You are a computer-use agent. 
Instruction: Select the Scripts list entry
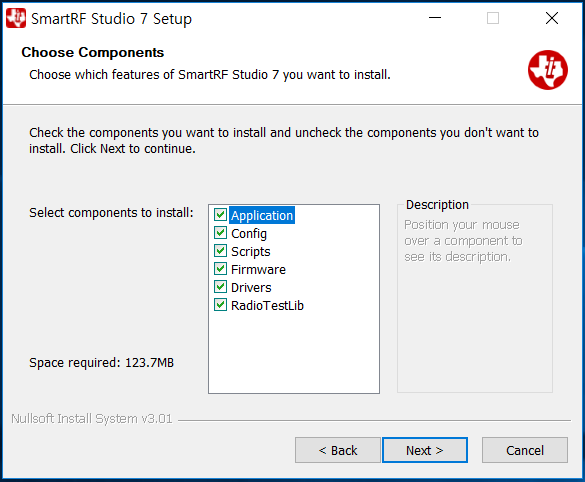click(x=251, y=251)
